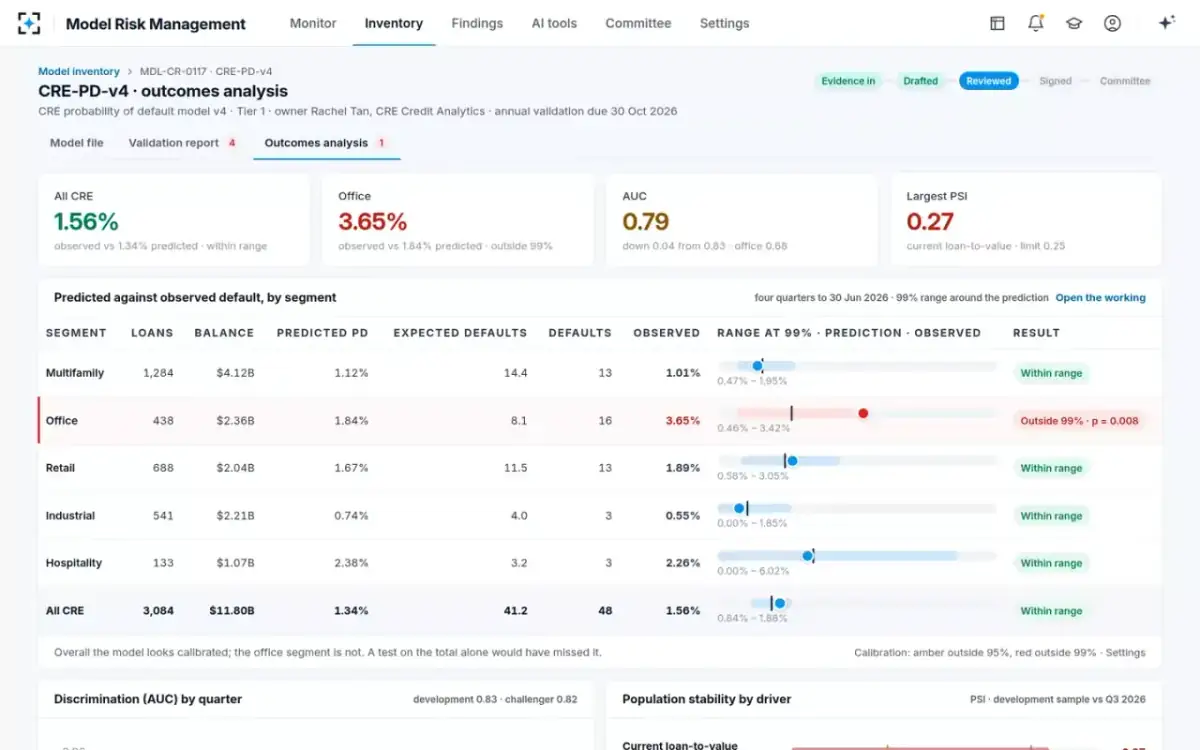The width and height of the screenshot is (1200, 750).
Task: Select the Office segment row
Action: (x=600, y=421)
